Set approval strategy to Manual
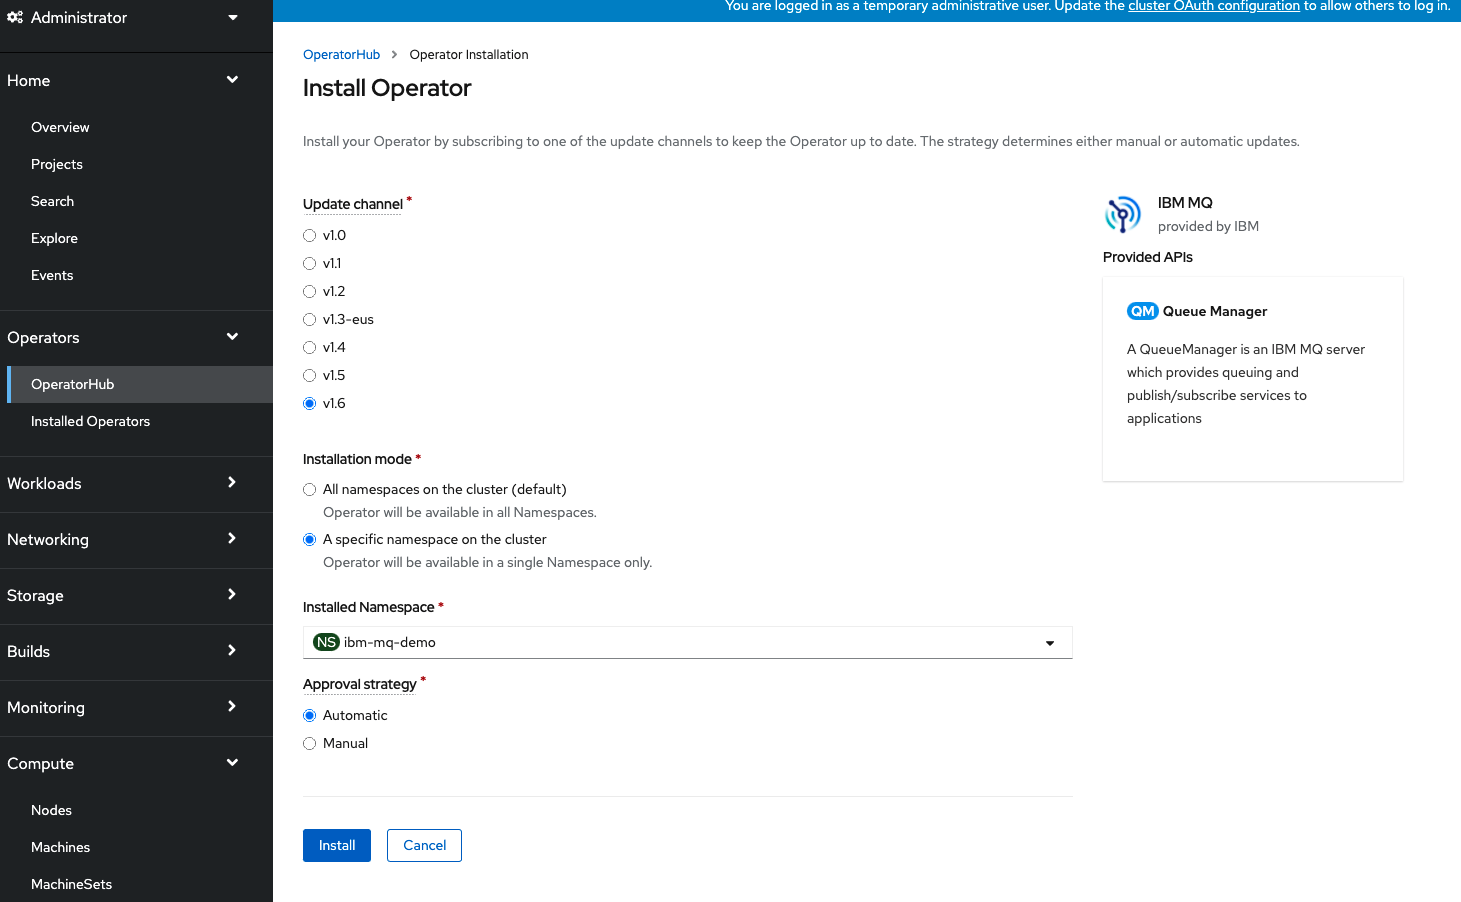Image resolution: width=1461 pixels, height=902 pixels. [310, 744]
